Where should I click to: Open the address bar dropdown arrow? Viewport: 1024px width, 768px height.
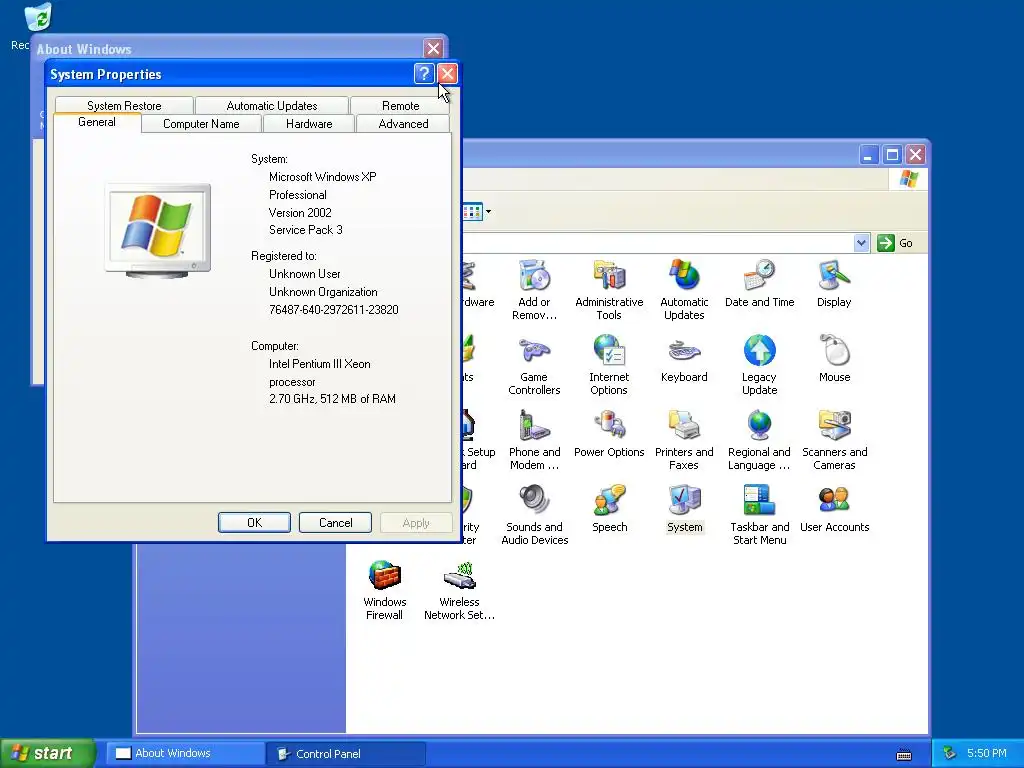point(861,243)
